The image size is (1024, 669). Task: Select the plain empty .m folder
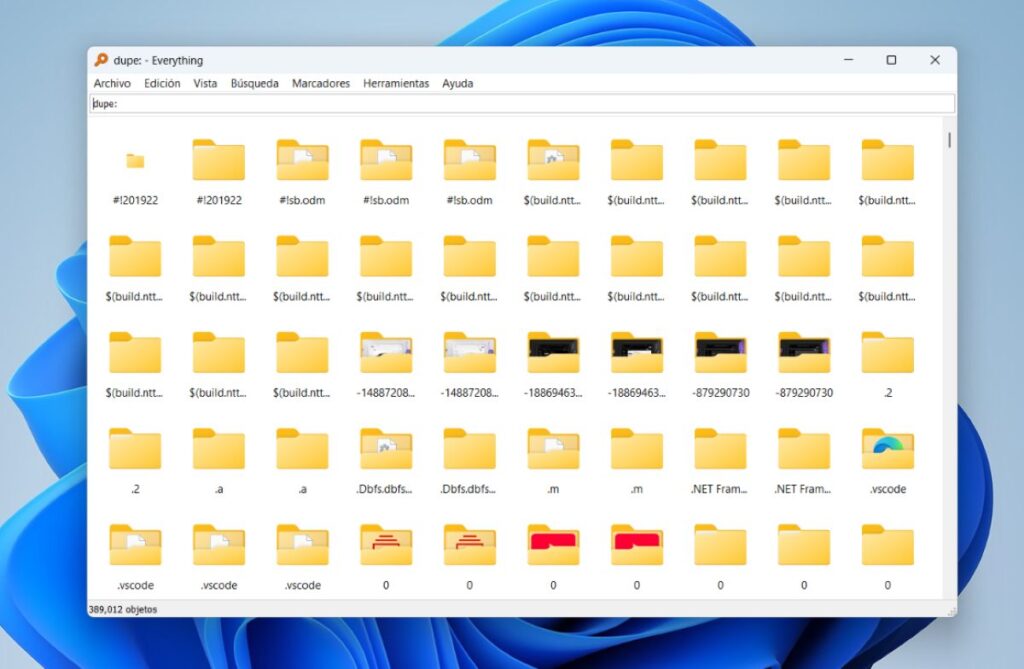(637, 449)
